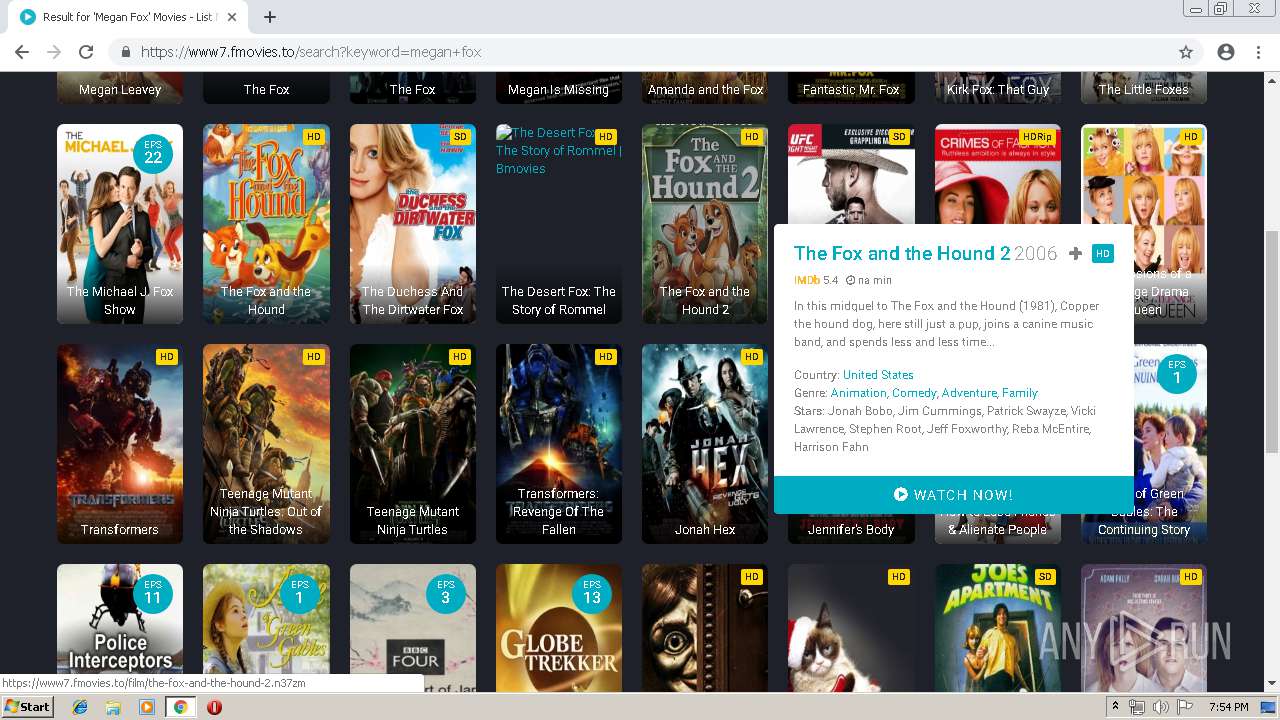Viewport: 1280px width, 720px height.
Task: Open media player icon in taskbar
Action: coord(147,707)
